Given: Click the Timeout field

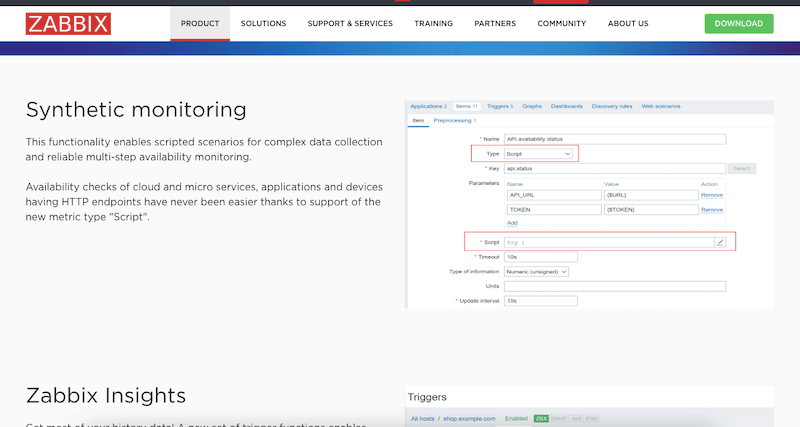Looking at the screenshot, I should click(x=541, y=257).
